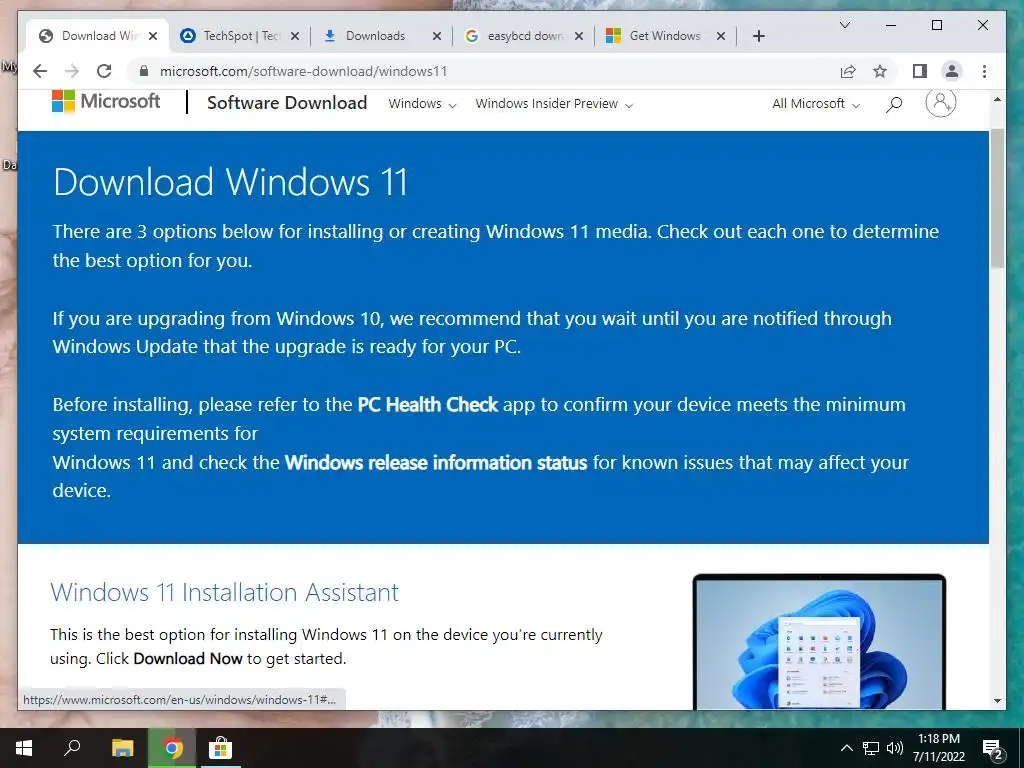
Task: Click the address bar URL
Action: [304, 71]
